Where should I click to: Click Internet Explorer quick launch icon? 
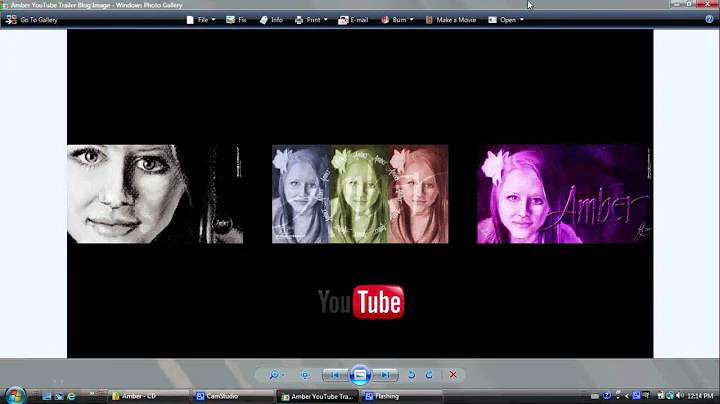71,396
